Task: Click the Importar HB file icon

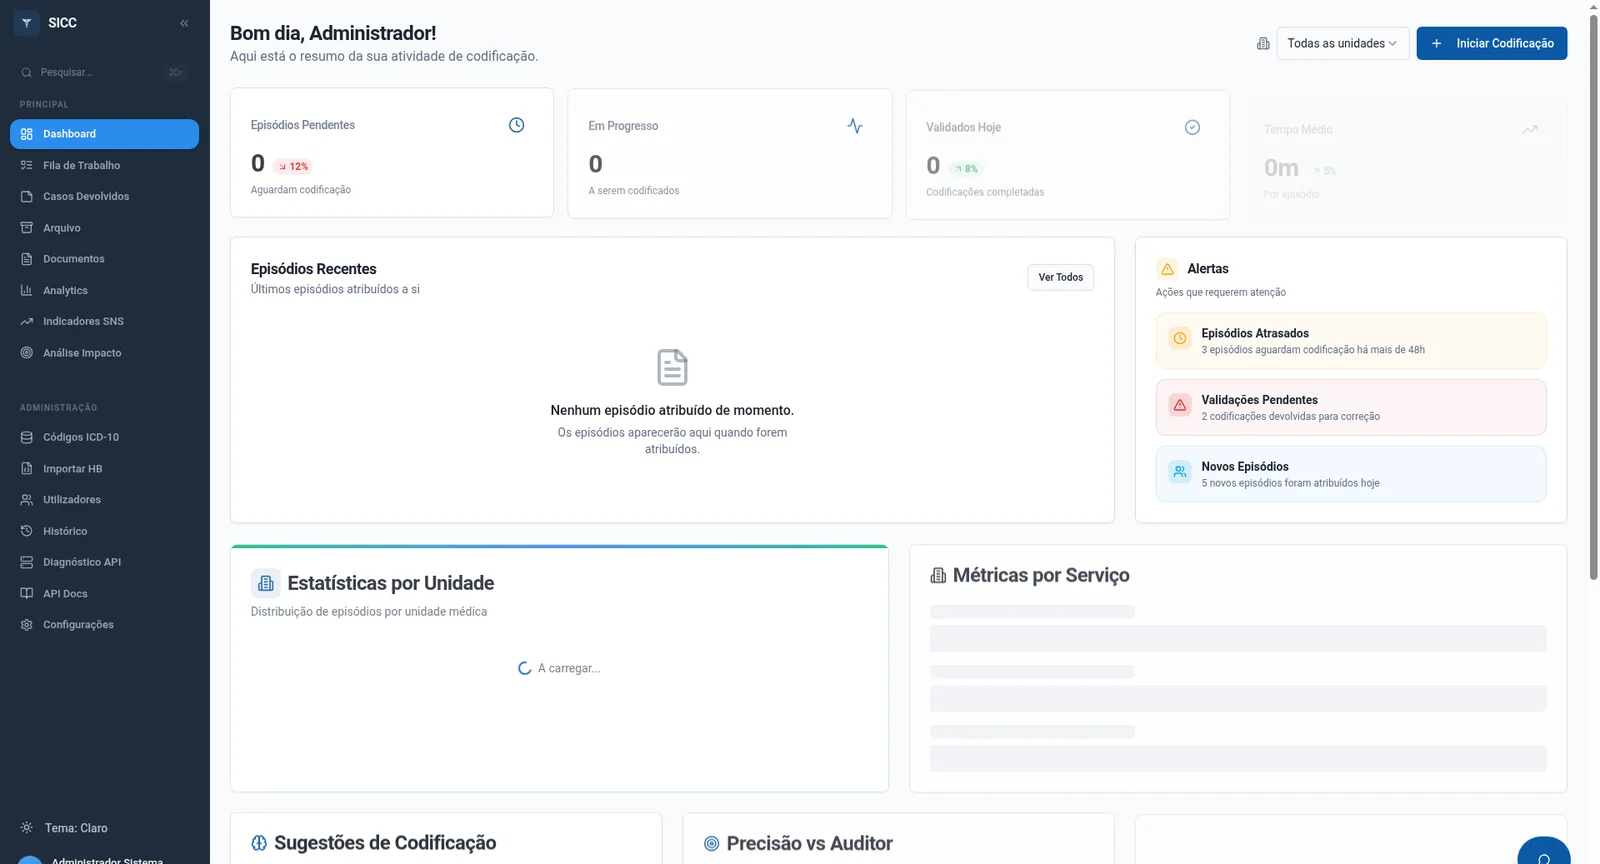Action: coord(27,468)
